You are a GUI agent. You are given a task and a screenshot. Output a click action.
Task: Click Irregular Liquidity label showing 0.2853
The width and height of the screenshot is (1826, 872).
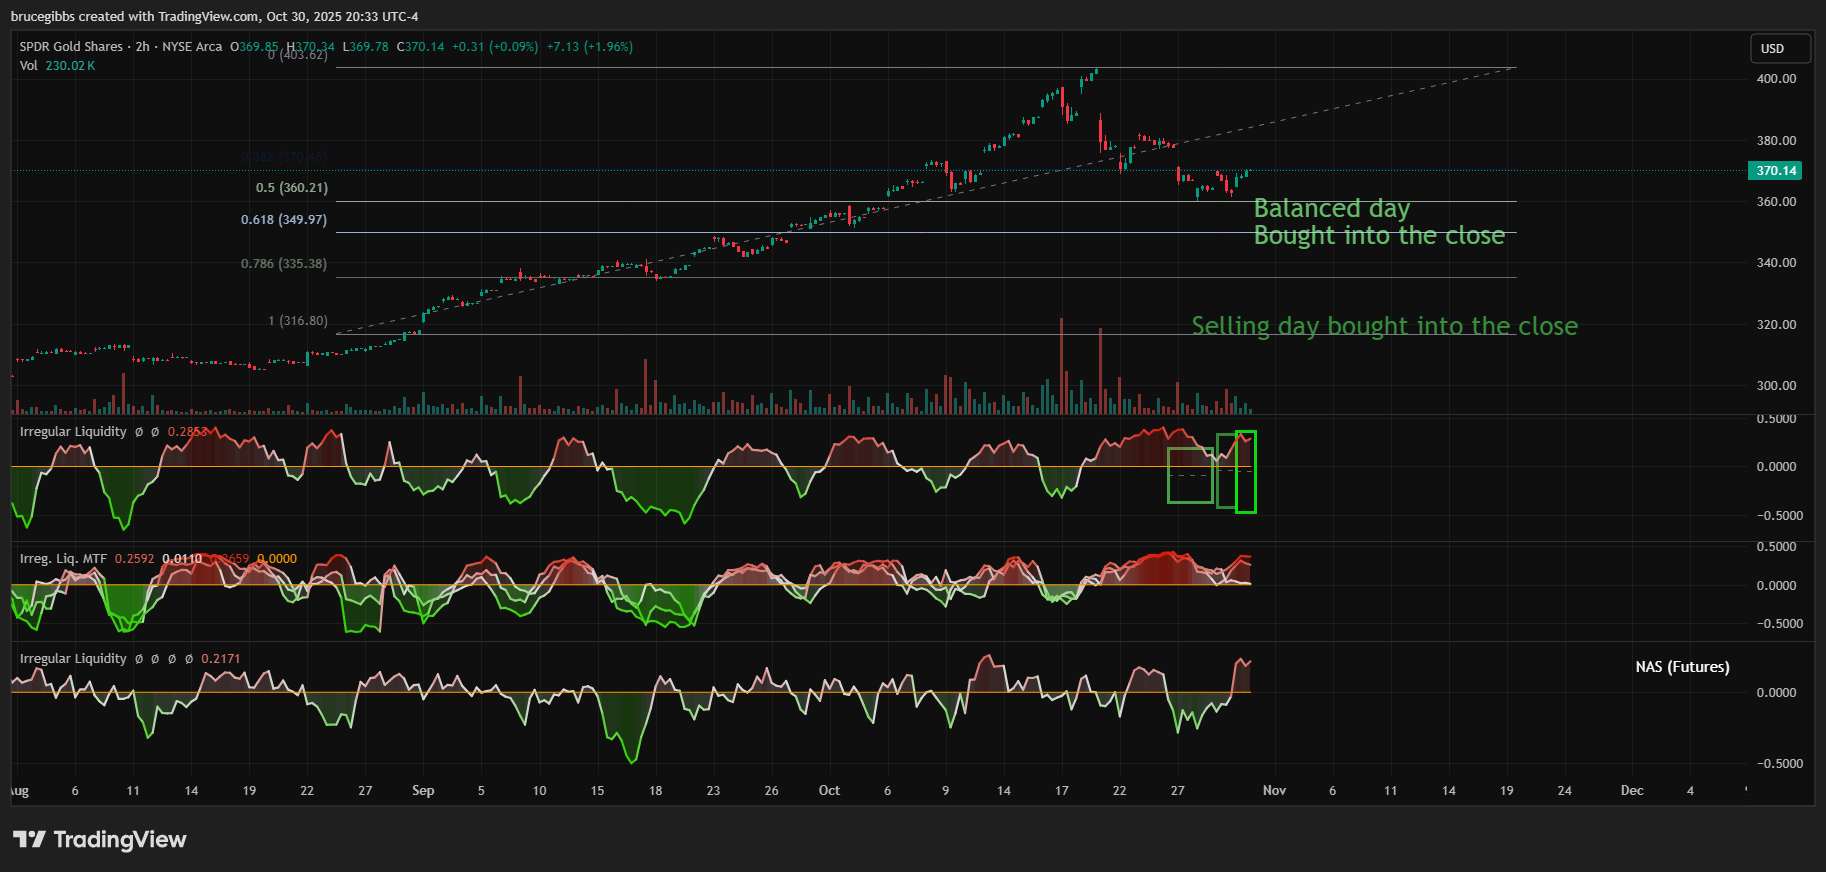[x=73, y=432]
